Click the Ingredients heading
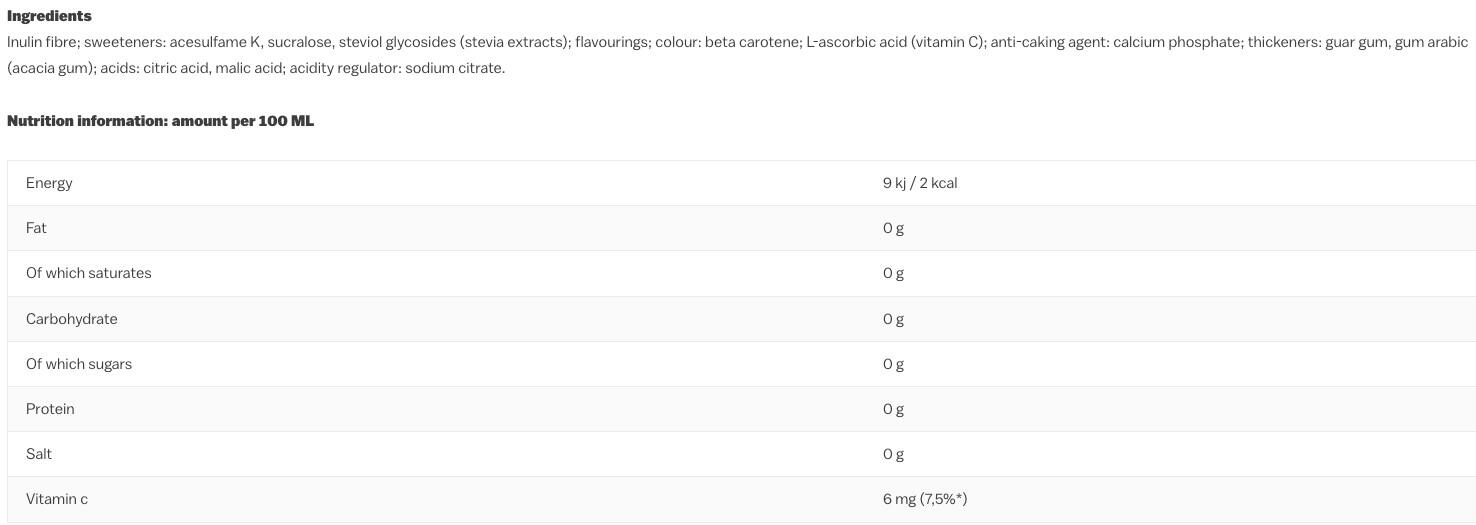Viewport: 1476px width, 525px height. [49, 16]
